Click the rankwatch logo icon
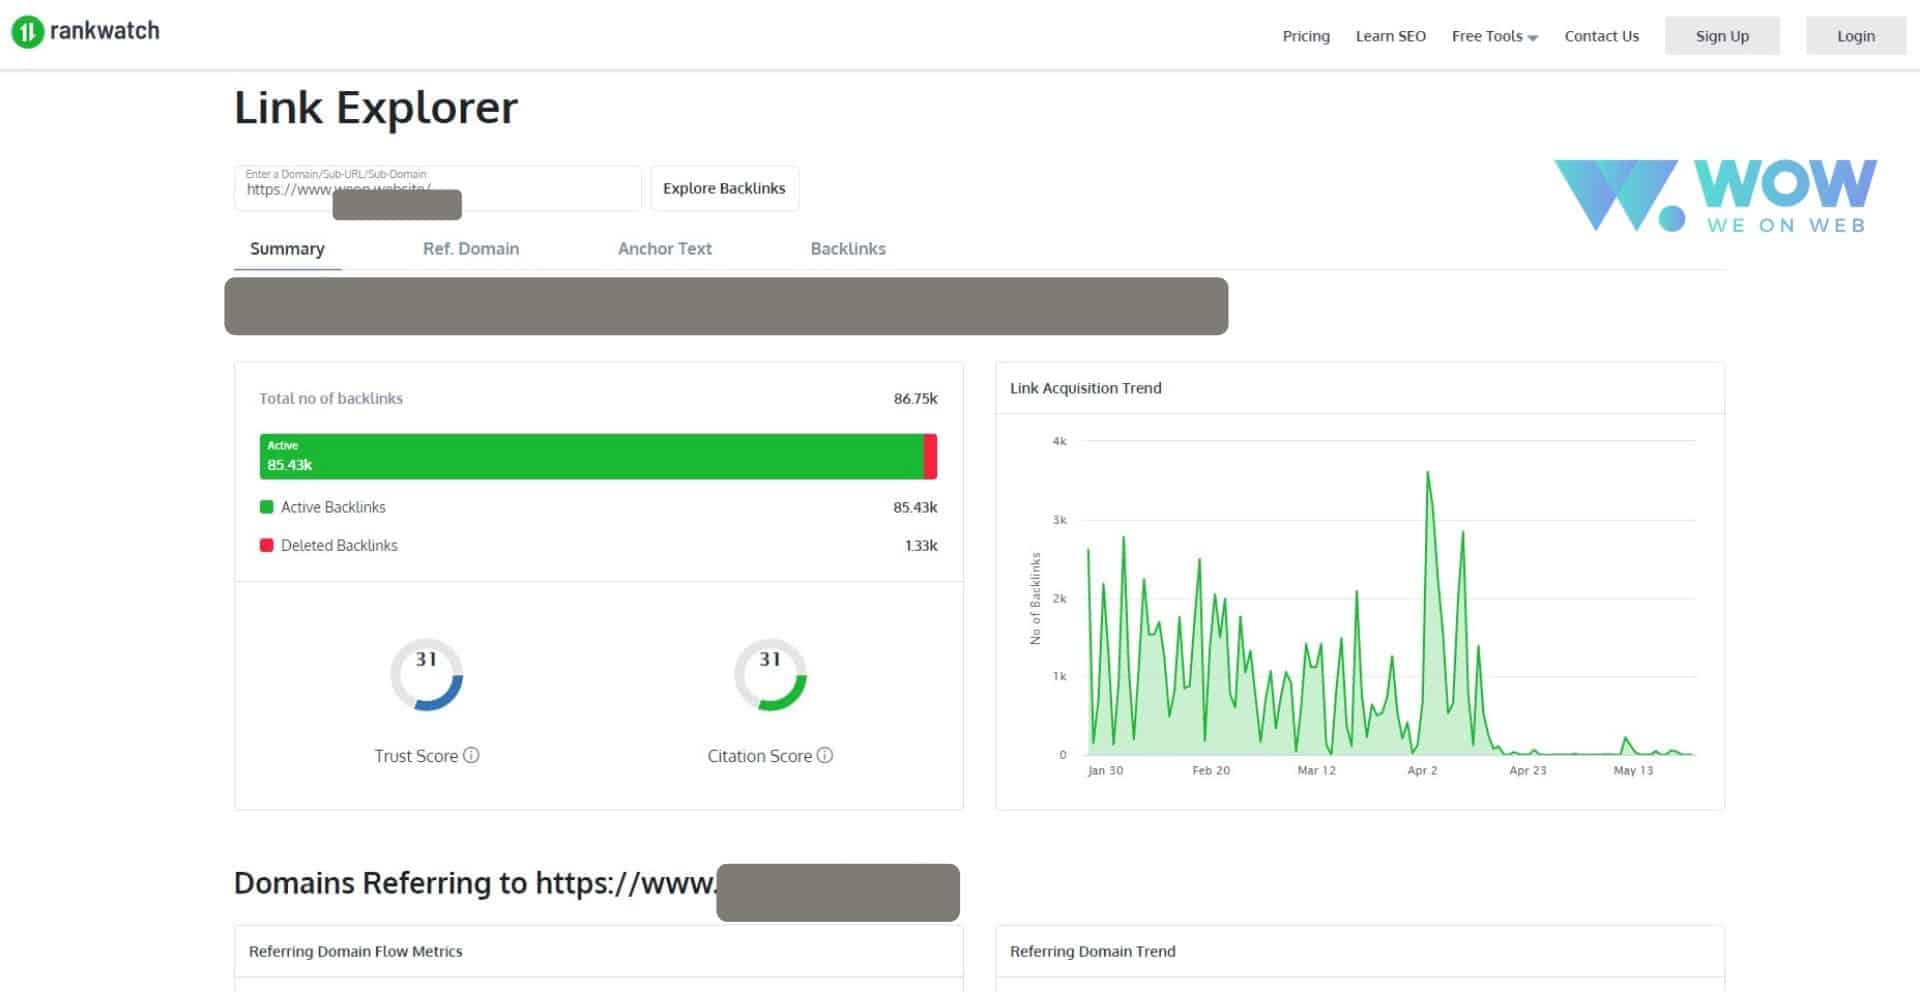Viewport: 1920px width, 992px height. (27, 30)
